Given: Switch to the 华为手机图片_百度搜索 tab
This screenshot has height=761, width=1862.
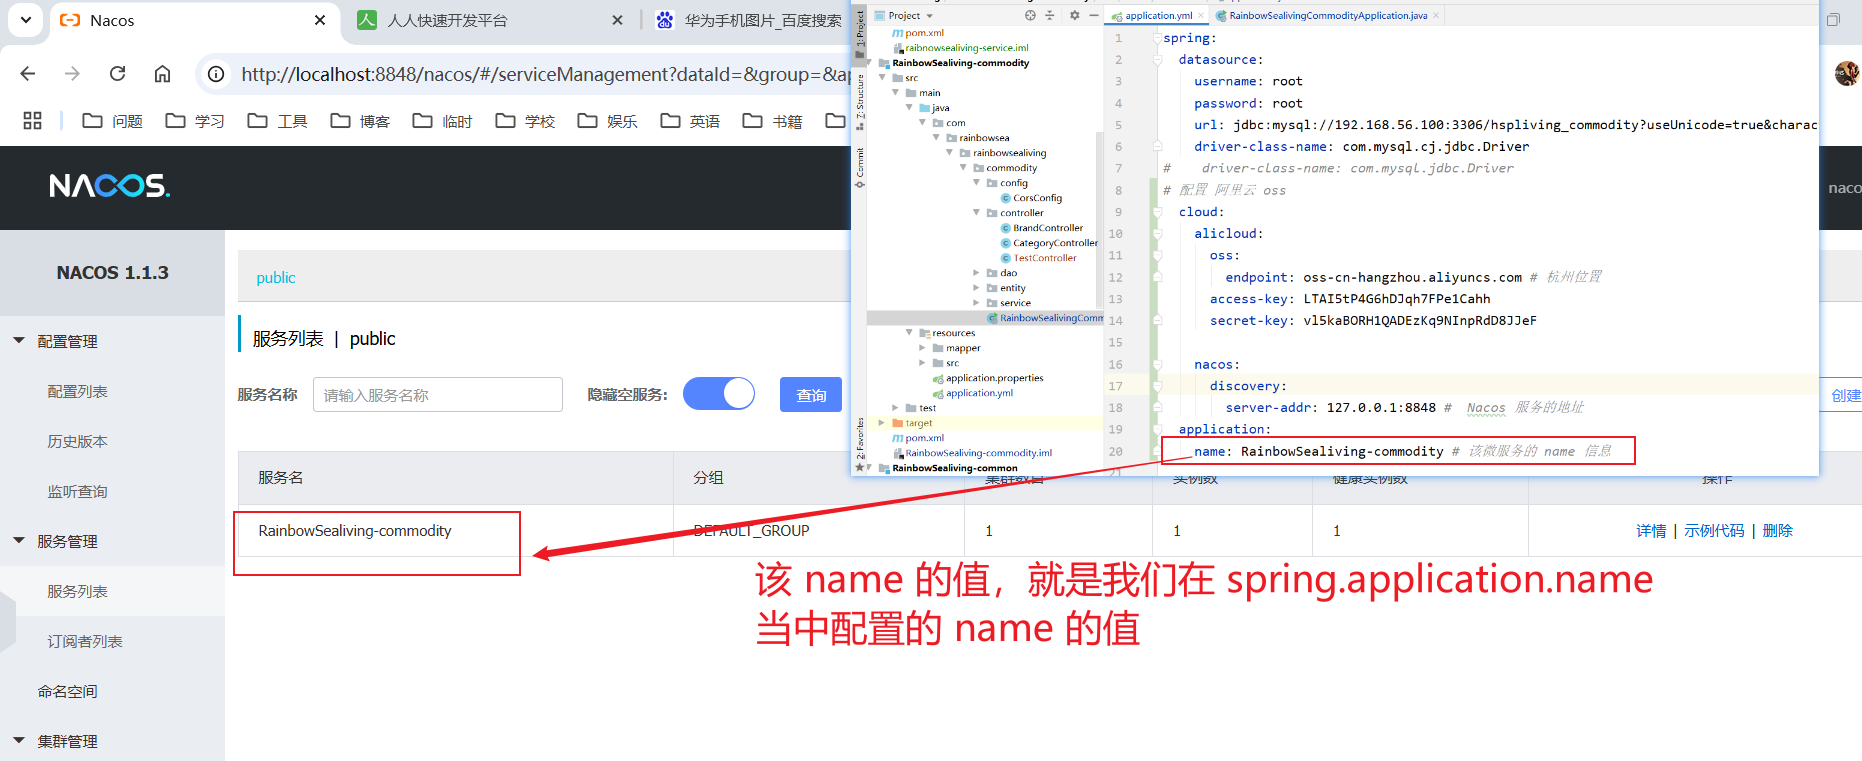Looking at the screenshot, I should 763,20.
